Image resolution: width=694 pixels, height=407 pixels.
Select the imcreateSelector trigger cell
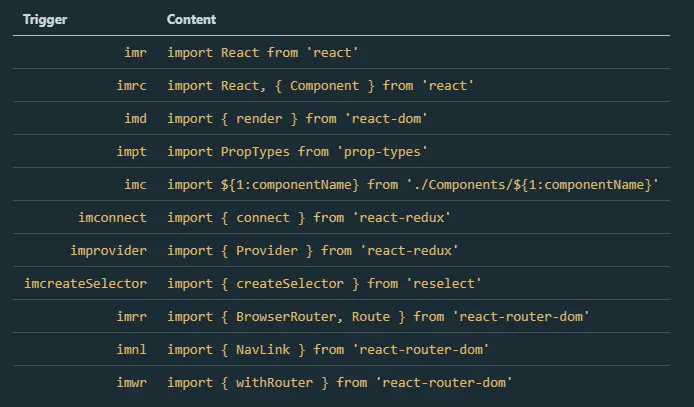(85, 283)
